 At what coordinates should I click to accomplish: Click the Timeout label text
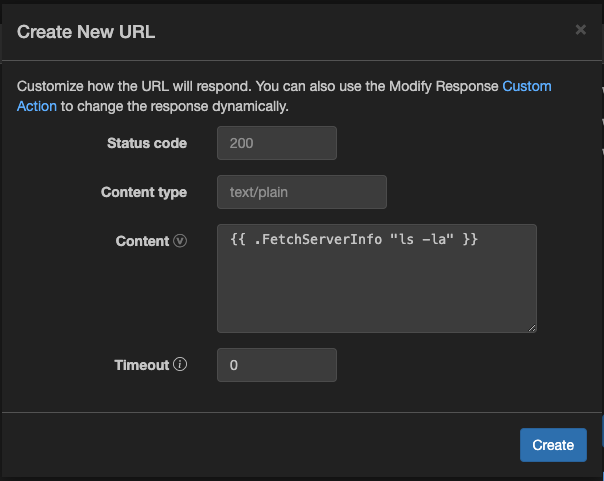click(141, 365)
